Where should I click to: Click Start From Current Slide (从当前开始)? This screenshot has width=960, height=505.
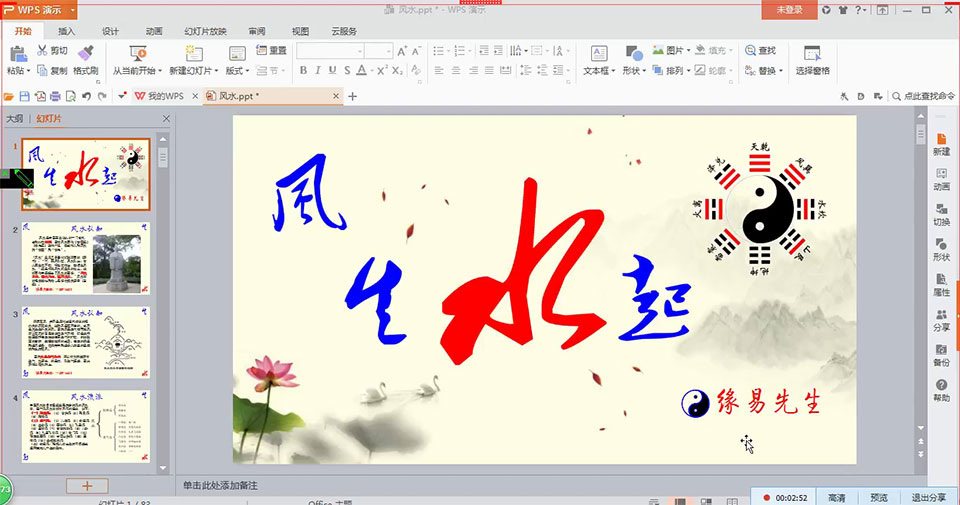tap(137, 60)
